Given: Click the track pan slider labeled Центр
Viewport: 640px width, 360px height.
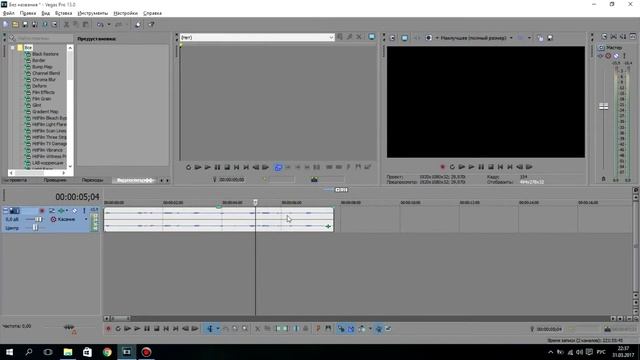Looking at the screenshot, I should click(35, 228).
